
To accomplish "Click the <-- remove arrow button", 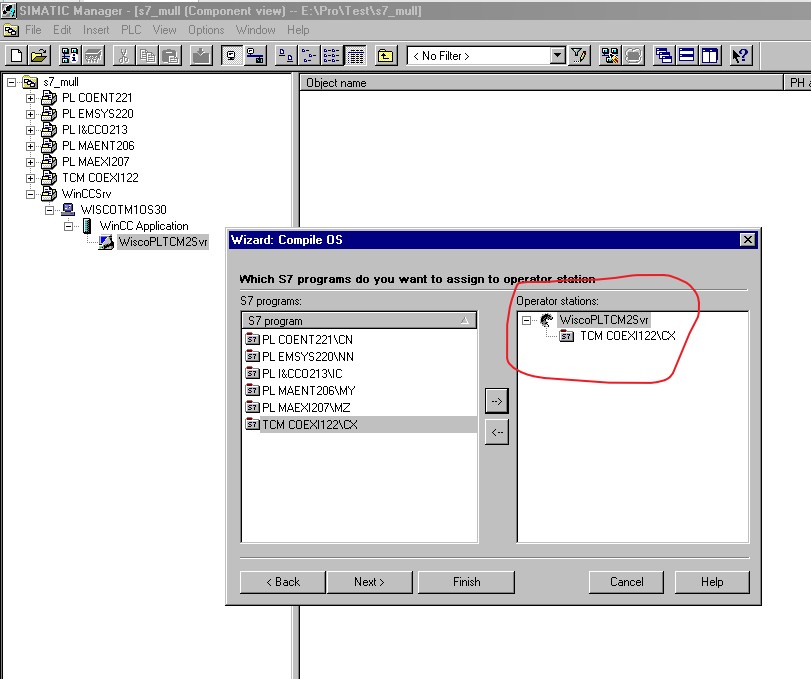I will pos(497,432).
